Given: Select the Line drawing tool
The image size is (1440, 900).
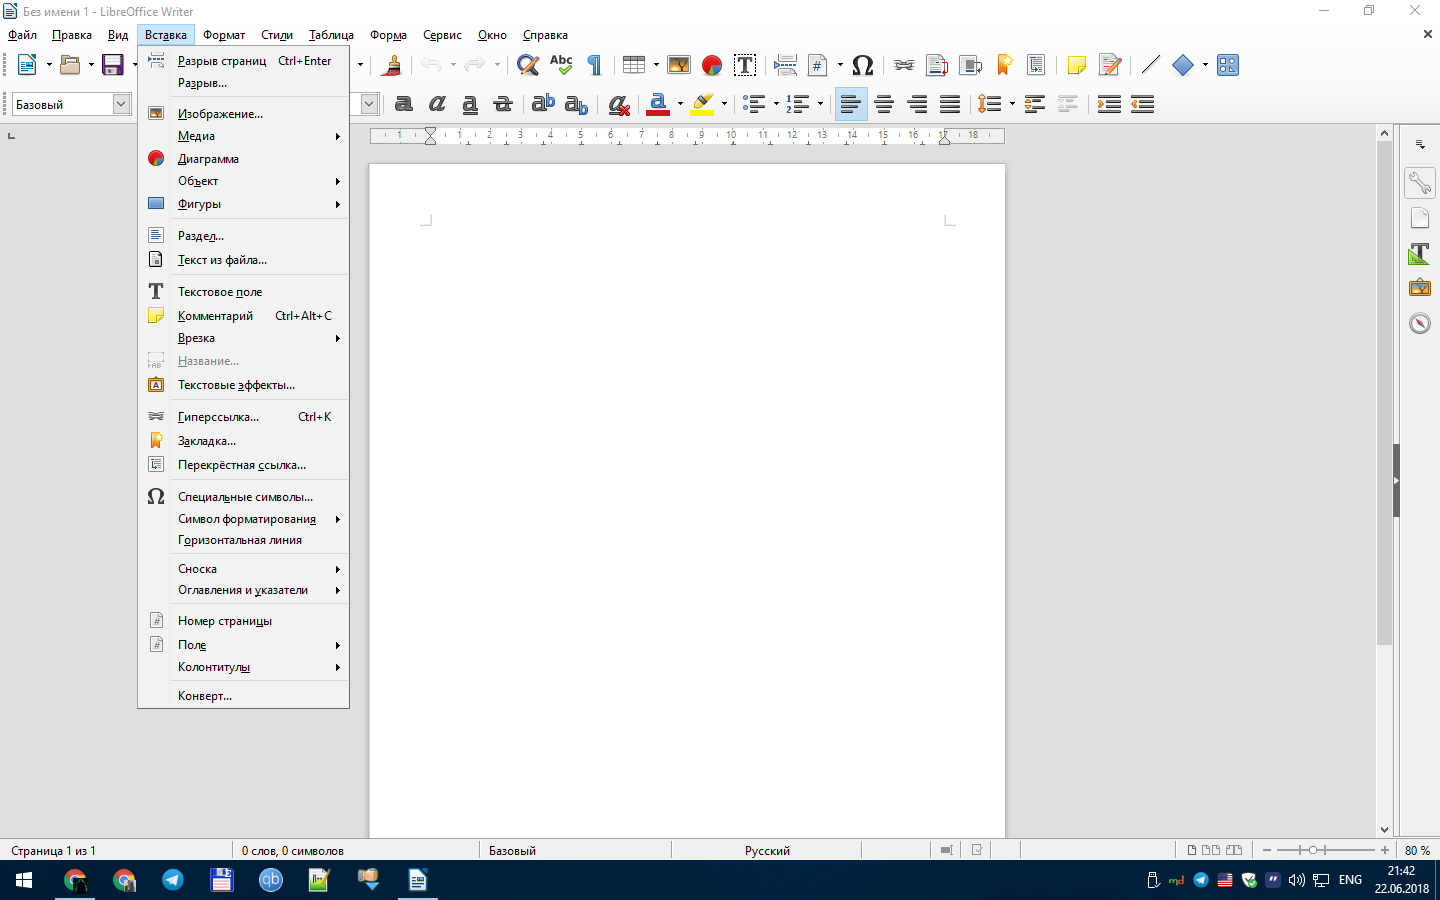Looking at the screenshot, I should (1151, 65).
